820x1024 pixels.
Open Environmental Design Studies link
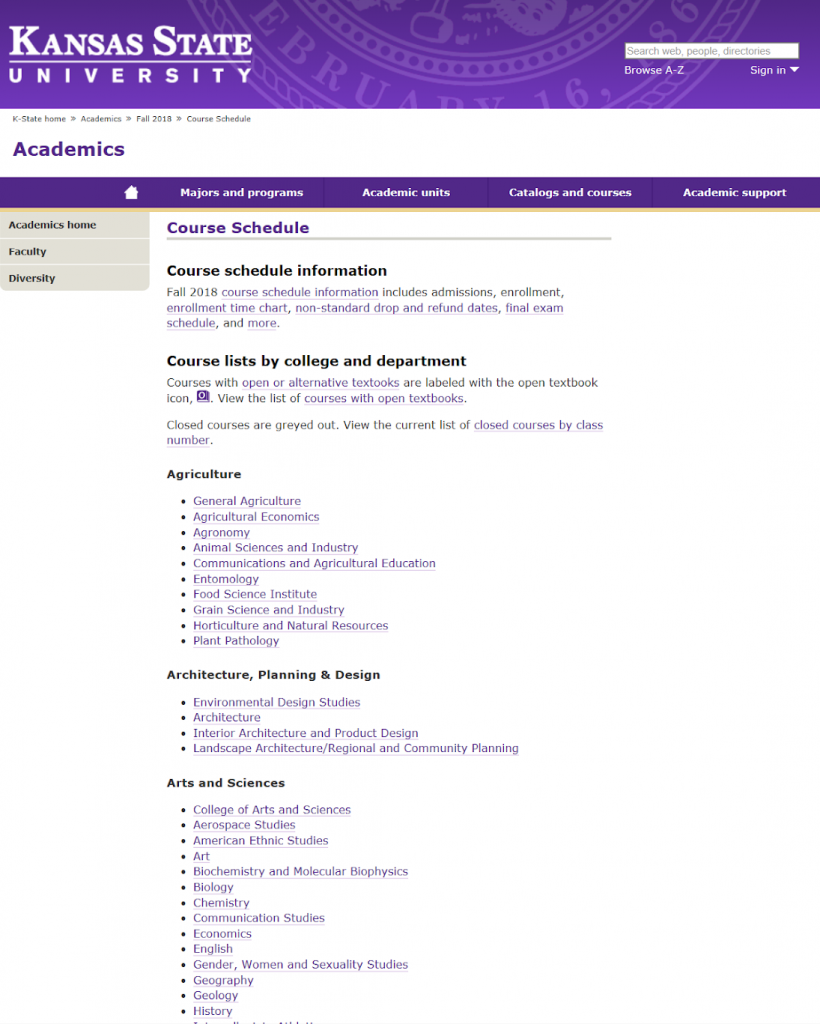[x=277, y=702]
